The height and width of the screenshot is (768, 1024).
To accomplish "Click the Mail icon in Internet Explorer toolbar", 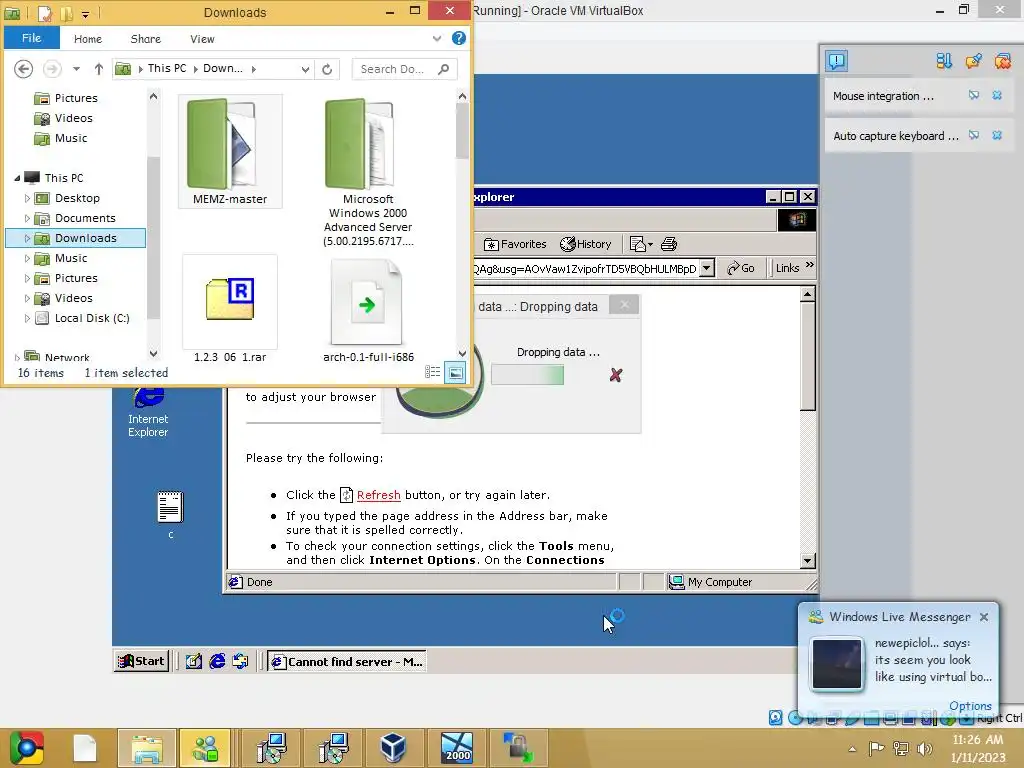I will [x=641, y=244].
